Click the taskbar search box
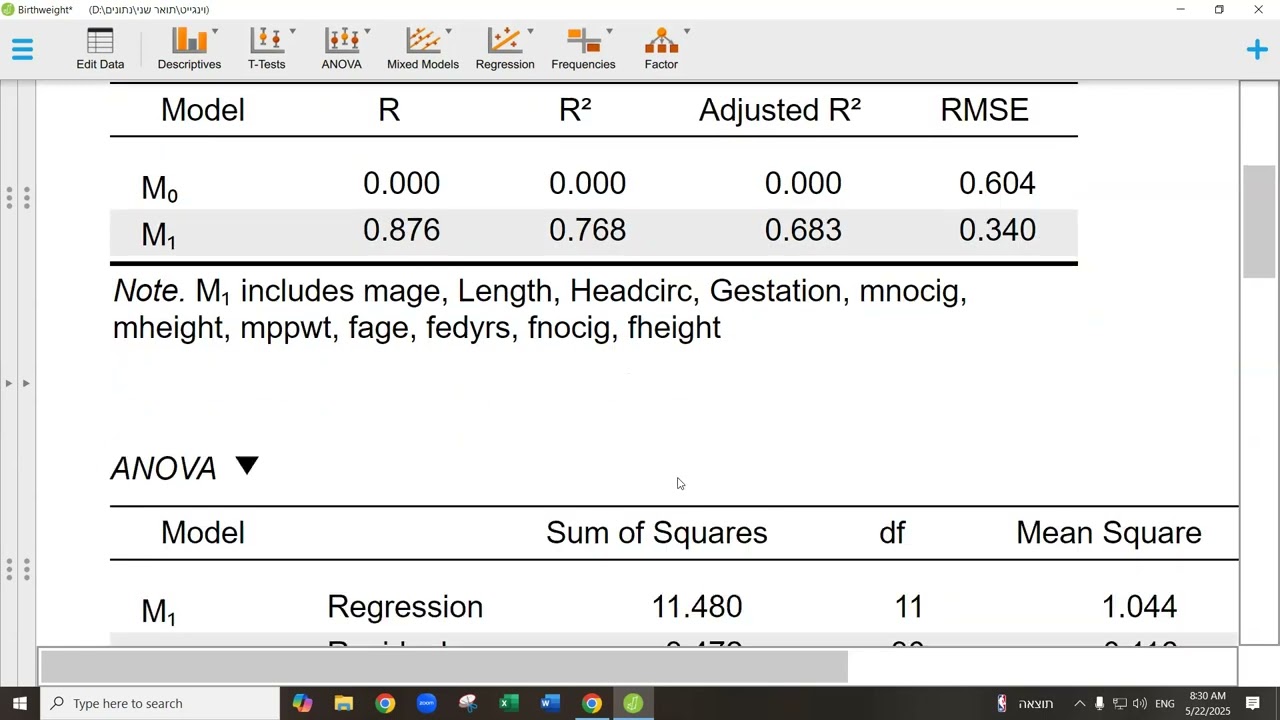Screen dimensions: 1280x720 [x=160, y=703]
